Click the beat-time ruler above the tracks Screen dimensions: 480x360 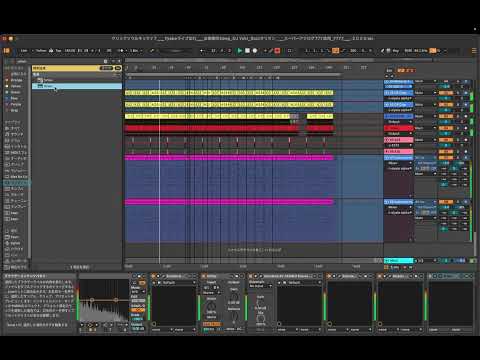pos(253,68)
